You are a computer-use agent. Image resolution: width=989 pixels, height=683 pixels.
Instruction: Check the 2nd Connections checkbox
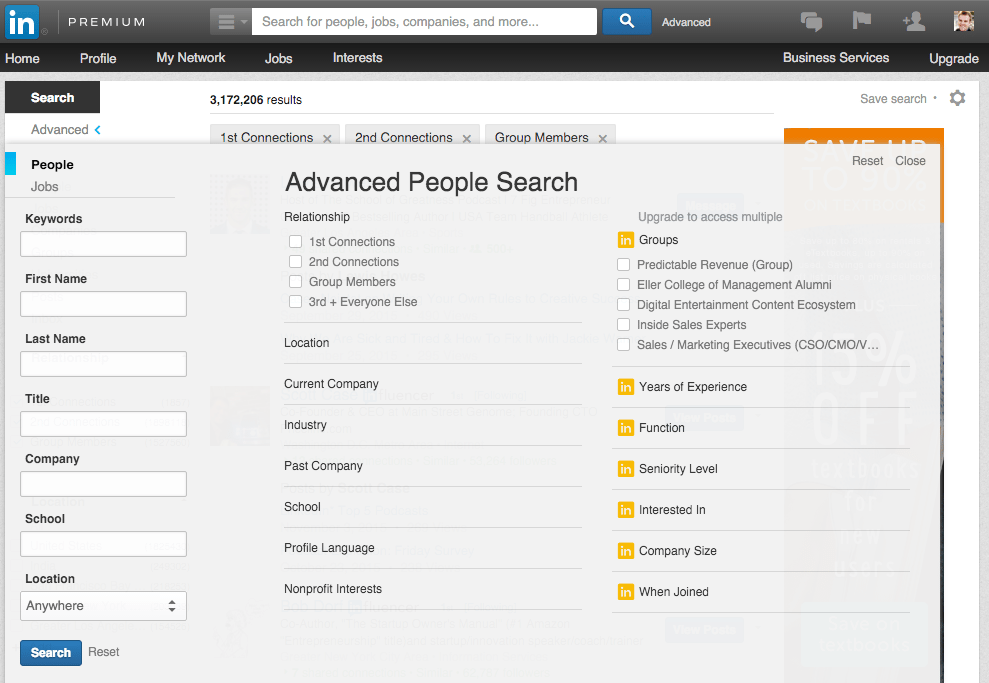pyautogui.click(x=295, y=262)
